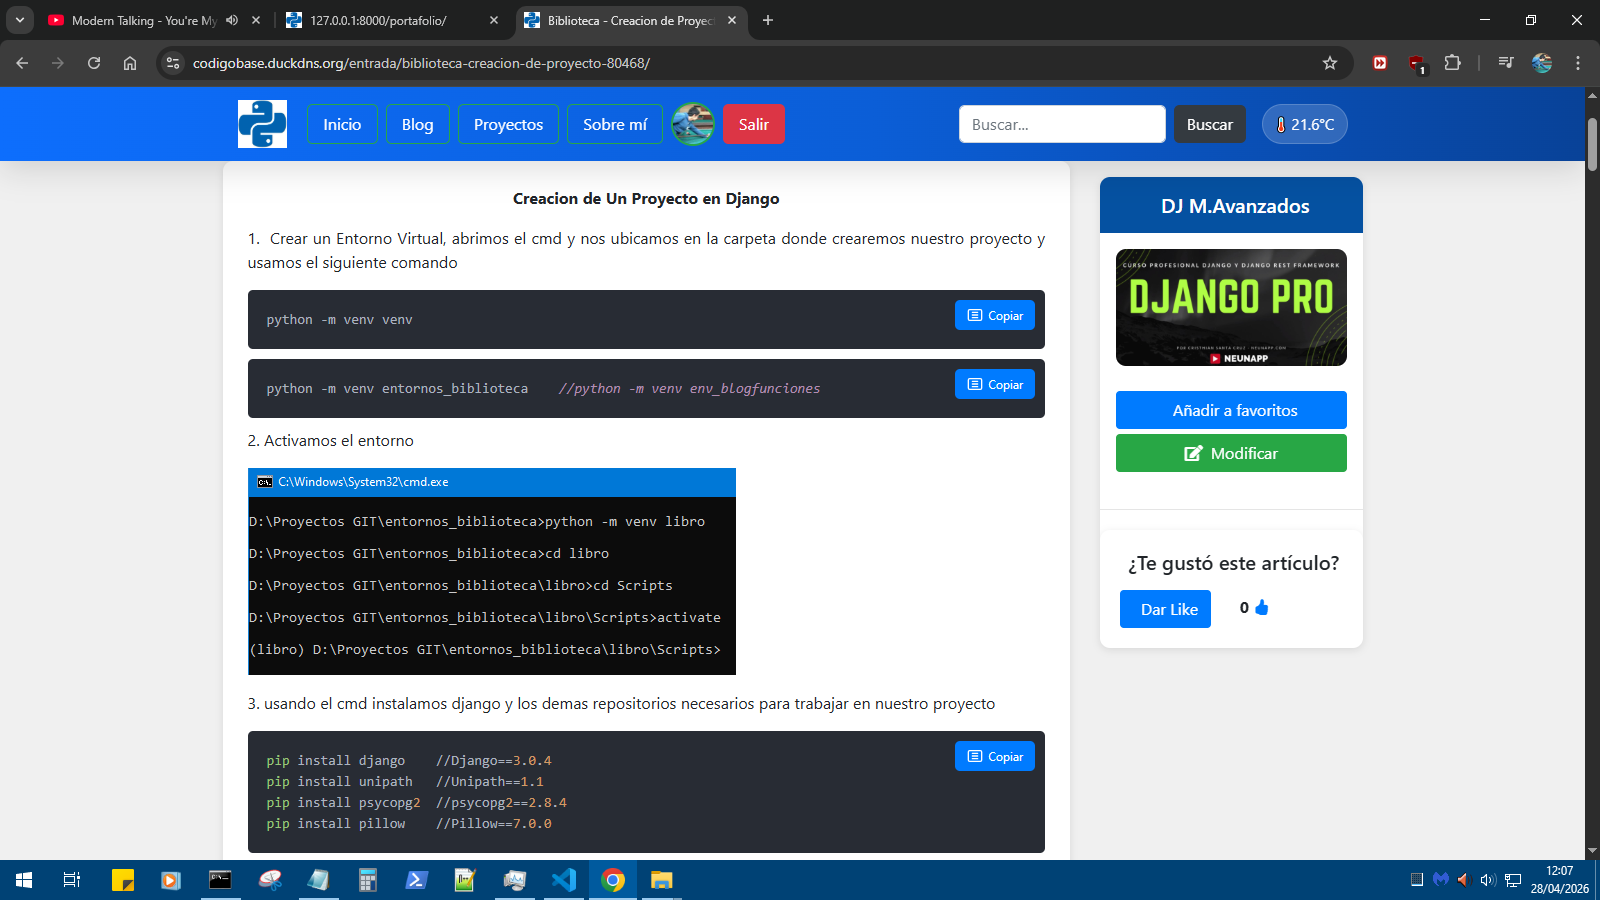
Task: Bookmark this page with the star icon
Action: coord(1330,63)
